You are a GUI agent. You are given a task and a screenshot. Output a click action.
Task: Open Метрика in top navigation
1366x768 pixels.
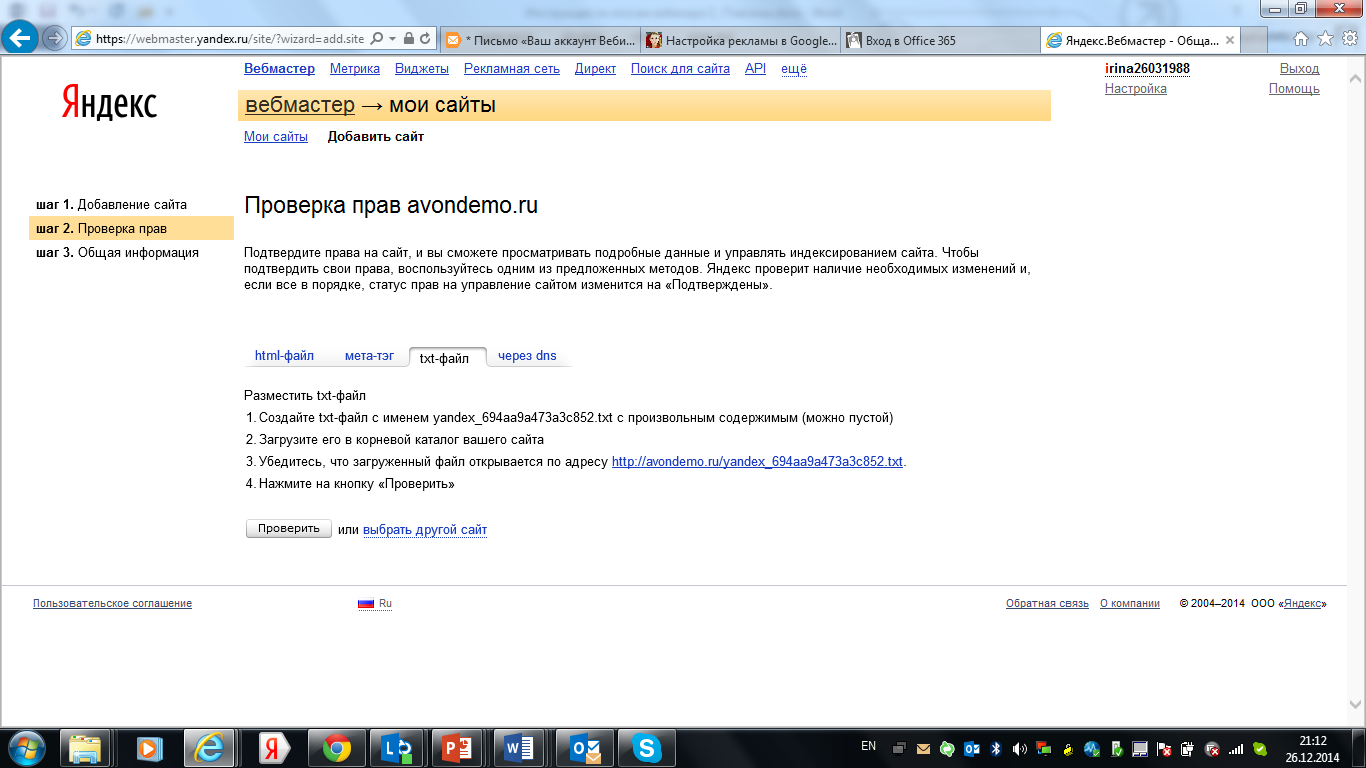[x=355, y=69]
